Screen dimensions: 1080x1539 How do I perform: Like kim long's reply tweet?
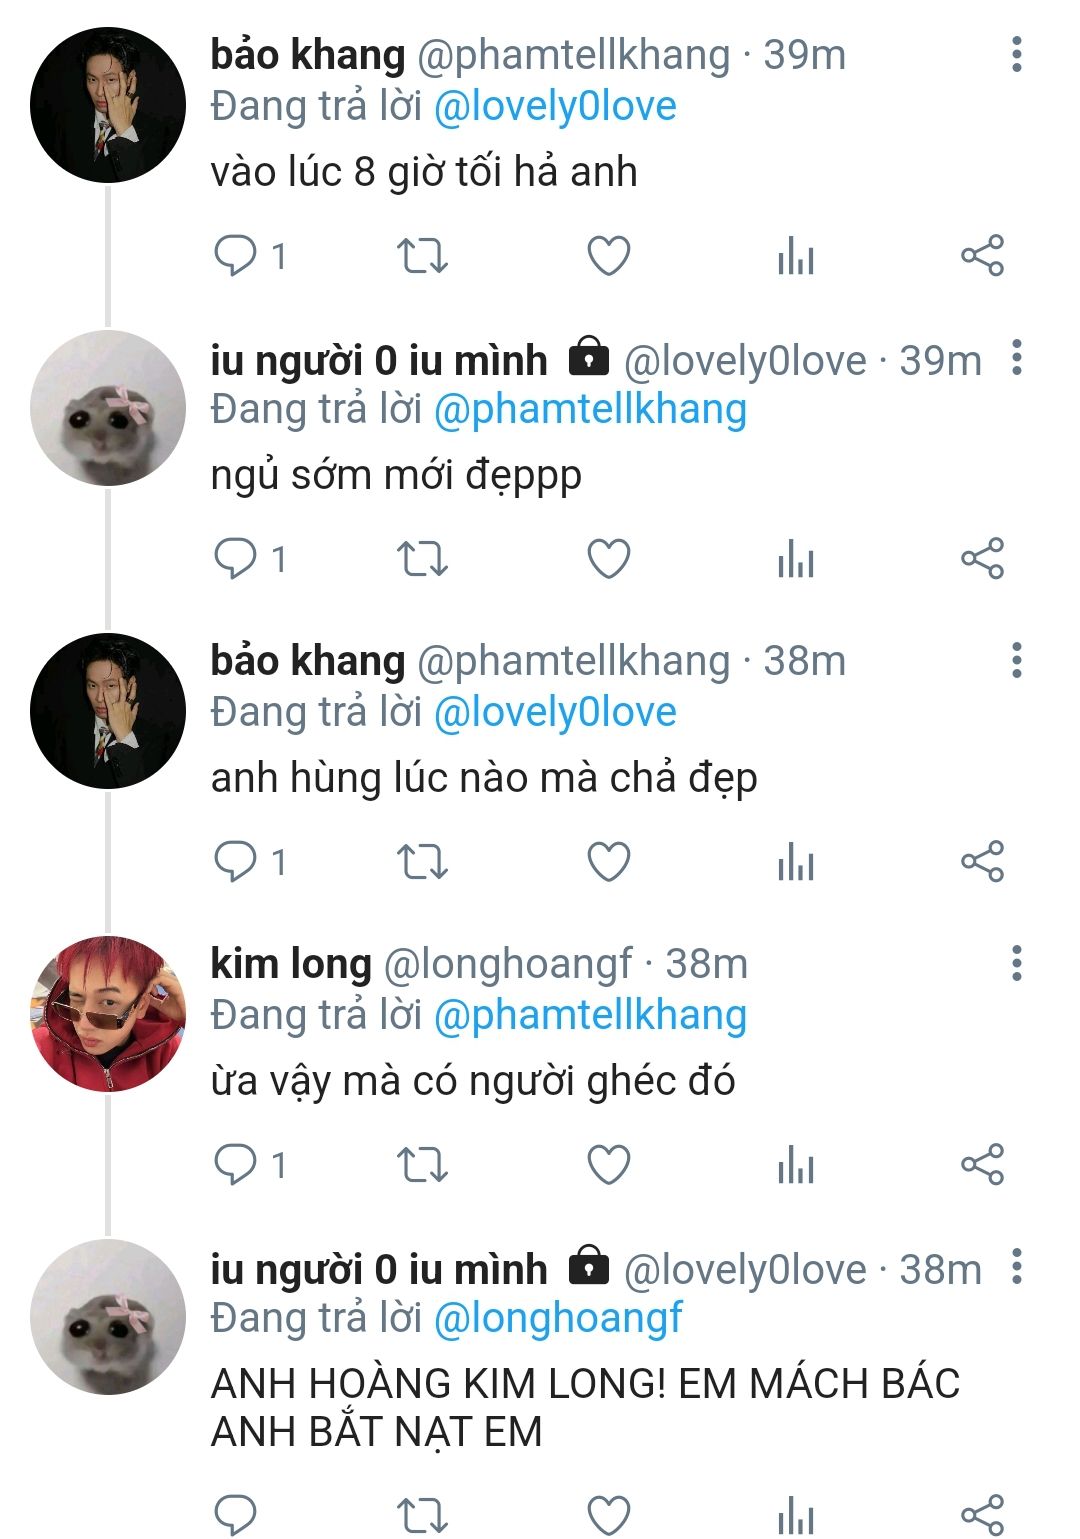[608, 1164]
